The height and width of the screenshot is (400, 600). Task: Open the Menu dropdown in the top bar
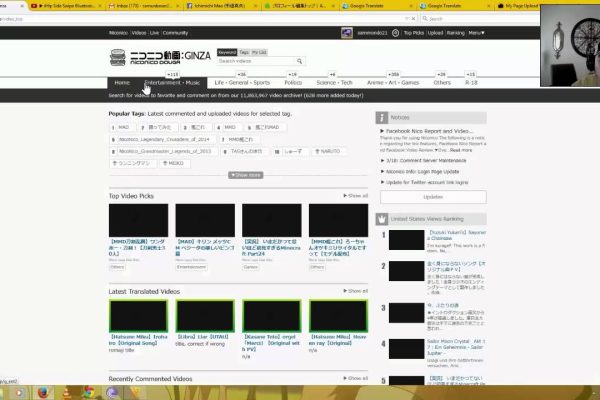click(476, 33)
